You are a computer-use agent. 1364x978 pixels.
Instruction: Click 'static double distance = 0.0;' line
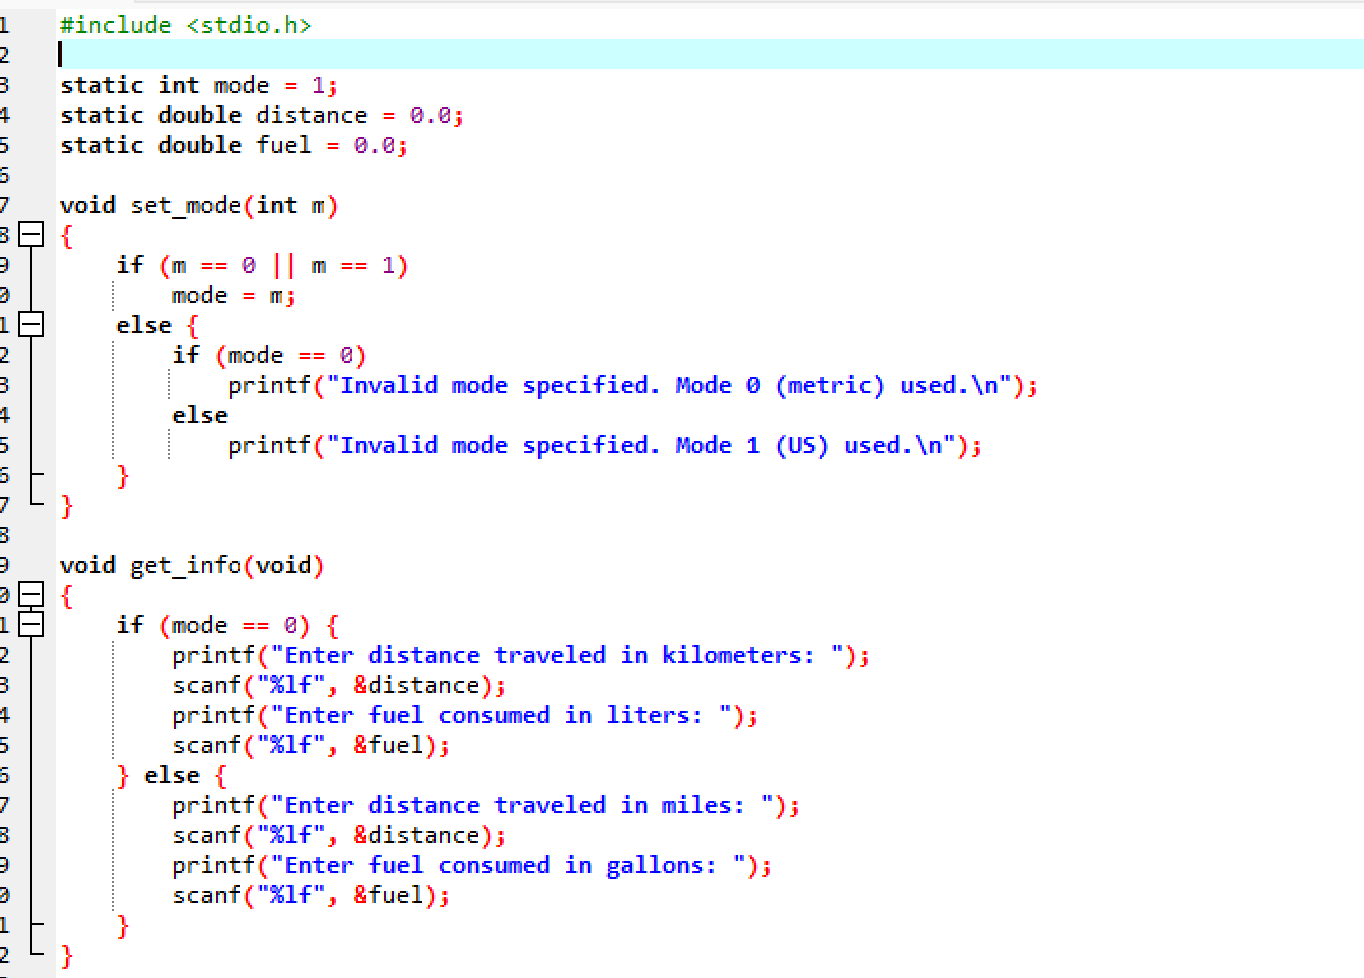tap(261, 115)
